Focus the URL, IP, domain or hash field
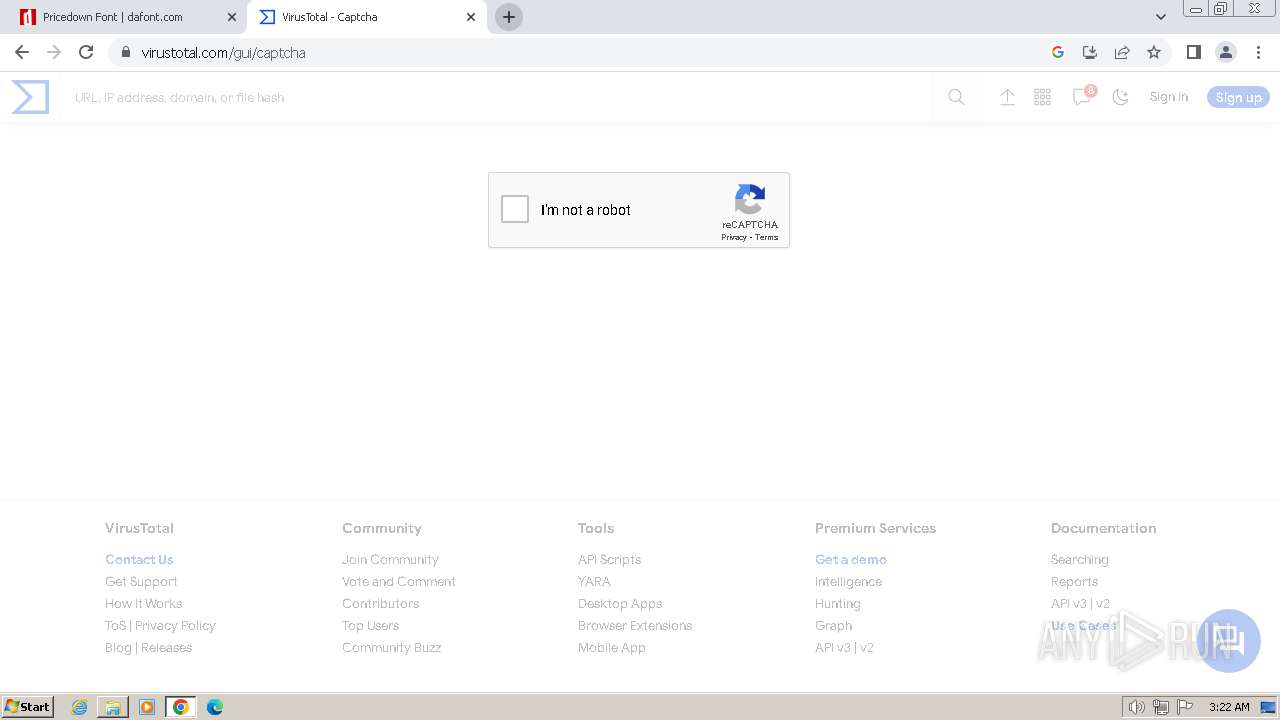 click(x=500, y=97)
